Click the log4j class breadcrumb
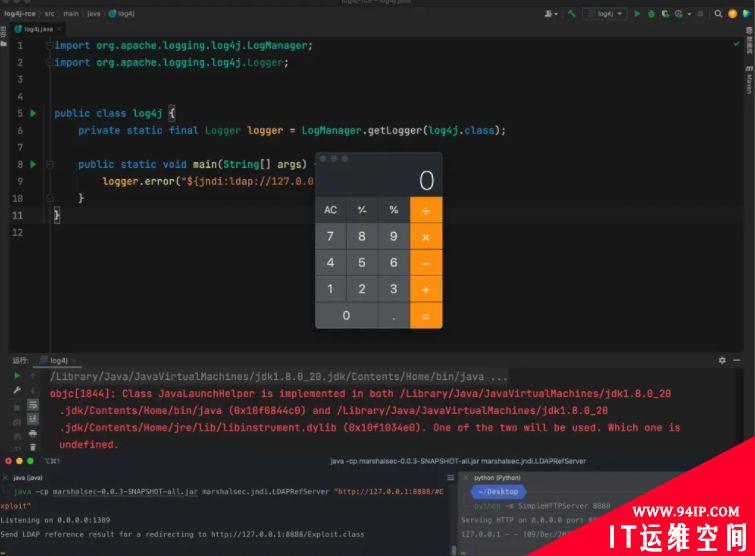 click(122, 13)
